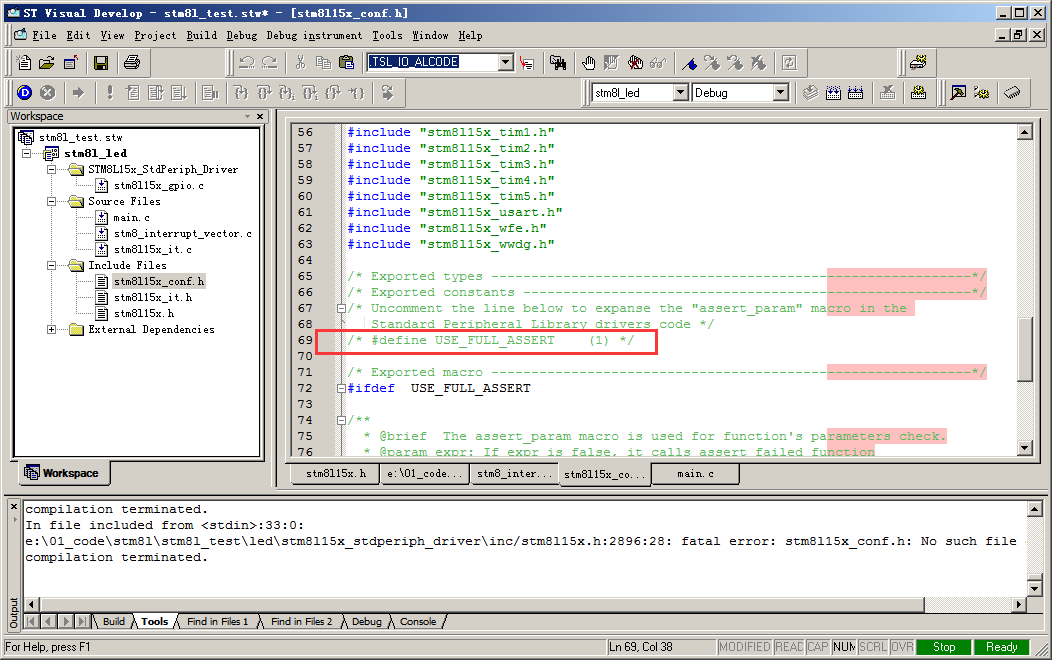Open the stm8l_led project dropdown
Viewport: 1052px width, 660px height.
coord(680,93)
